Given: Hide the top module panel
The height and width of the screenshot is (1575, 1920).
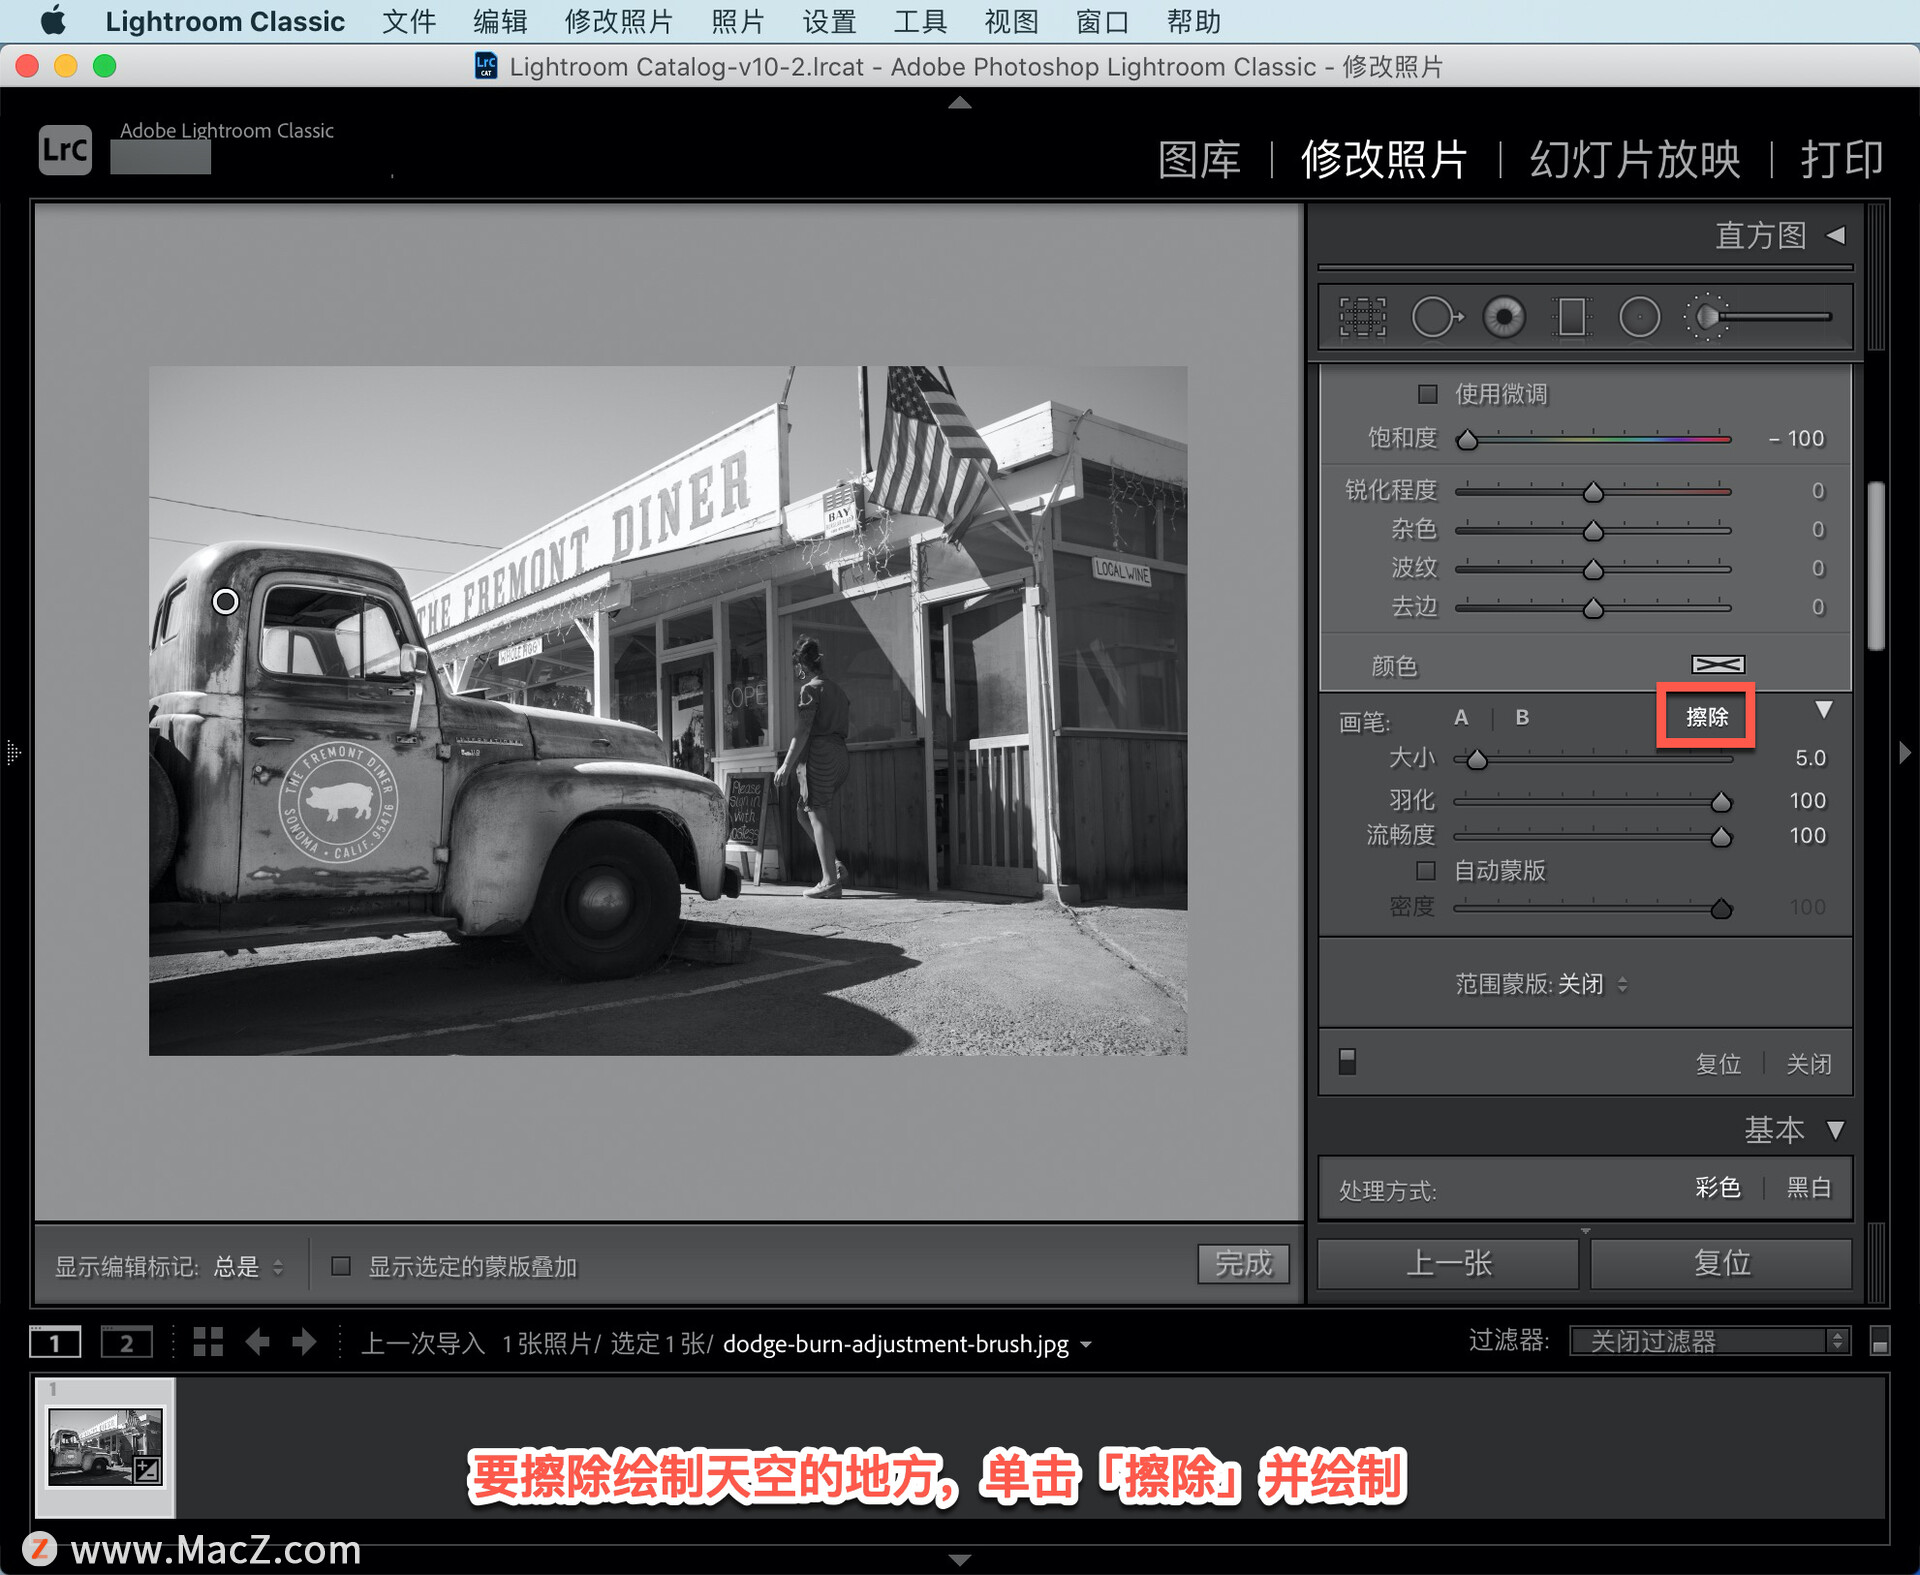Looking at the screenshot, I should (x=960, y=102).
